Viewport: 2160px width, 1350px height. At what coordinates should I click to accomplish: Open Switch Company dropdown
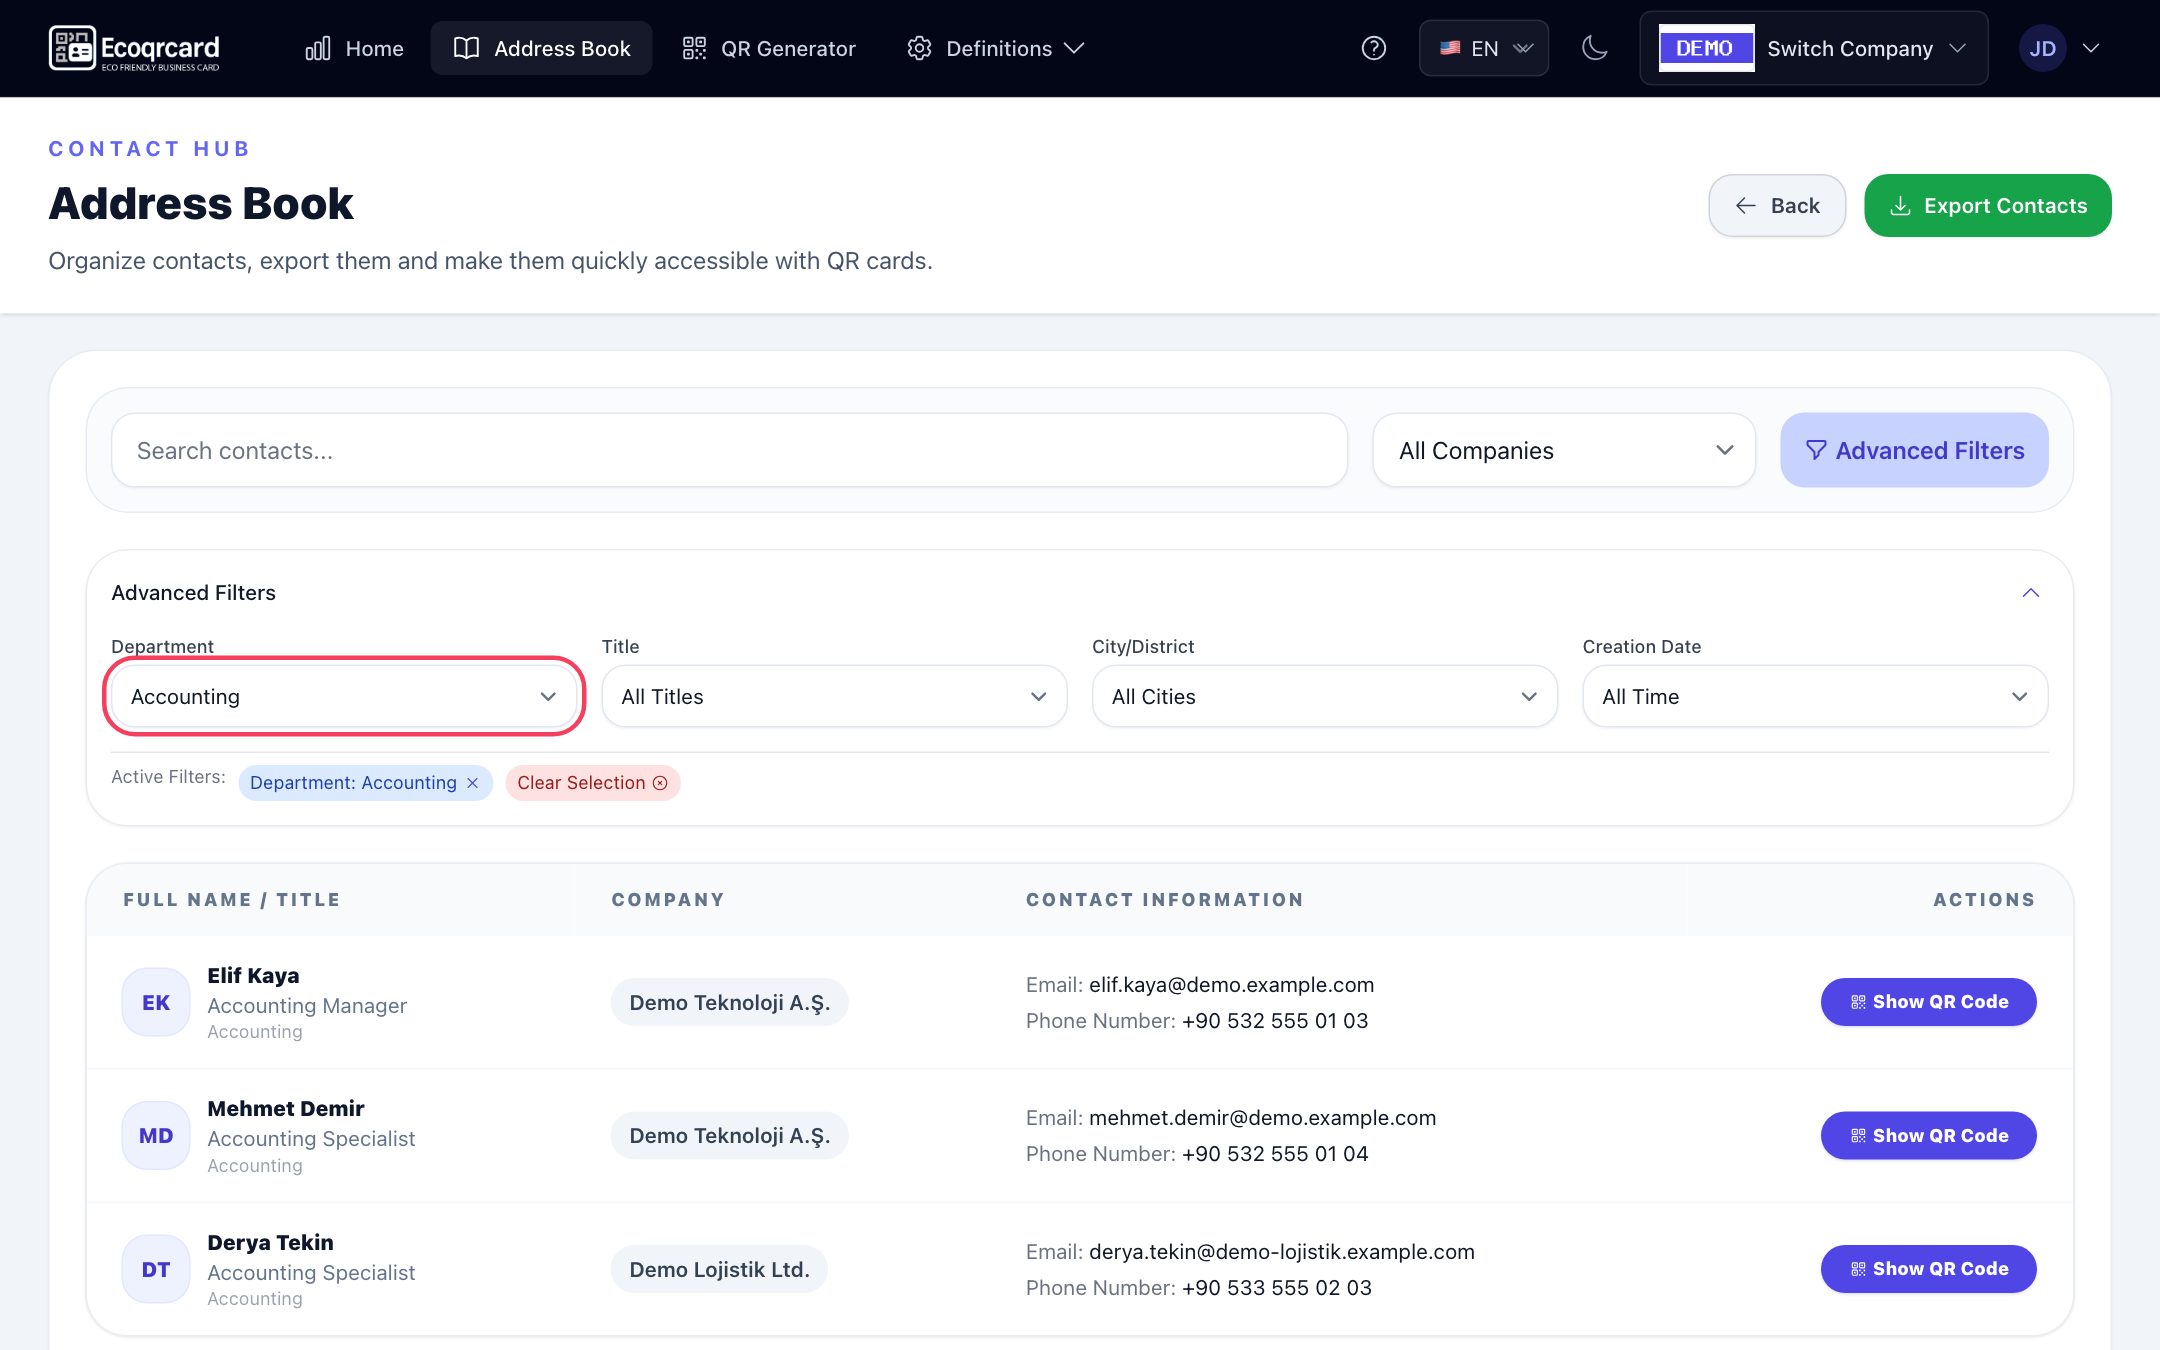click(1814, 48)
